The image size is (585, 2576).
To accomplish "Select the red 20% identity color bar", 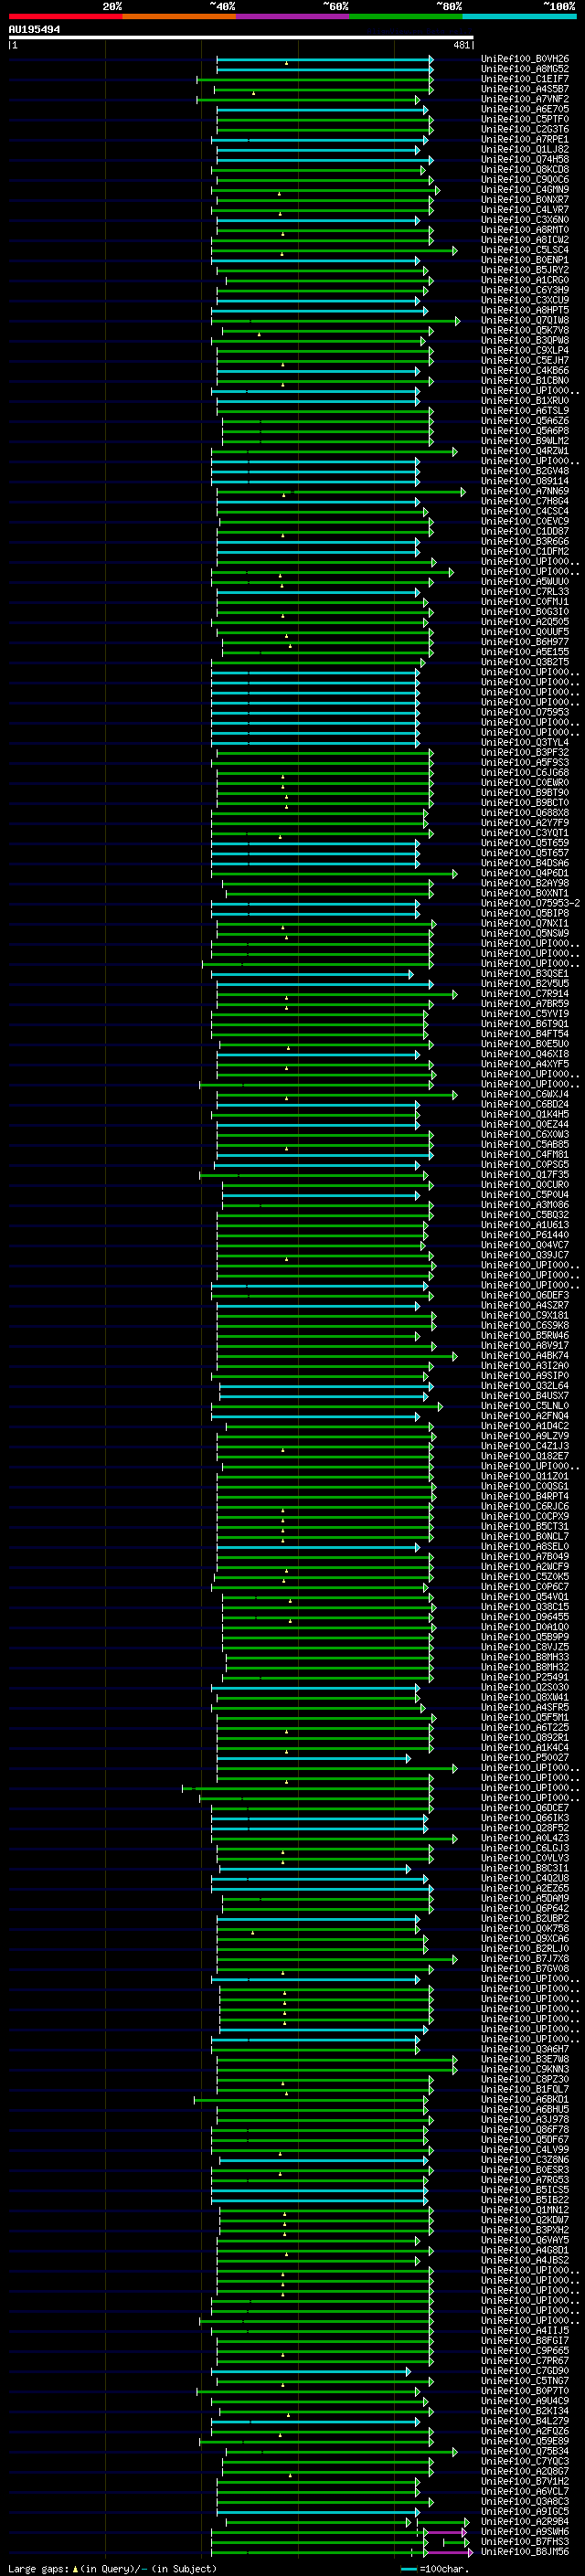I will [66, 16].
